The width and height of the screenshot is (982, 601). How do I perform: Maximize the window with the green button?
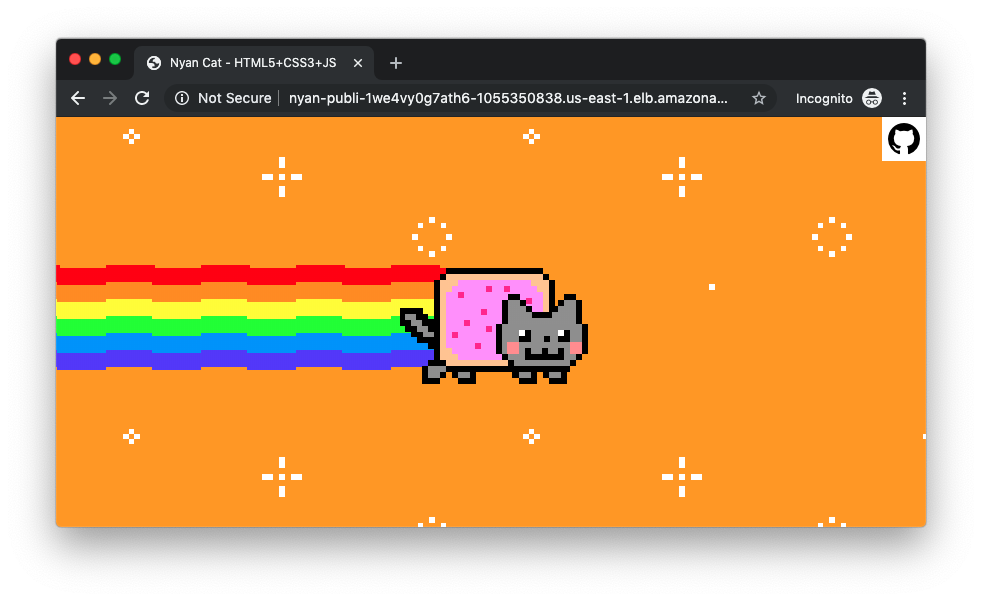pyautogui.click(x=115, y=59)
